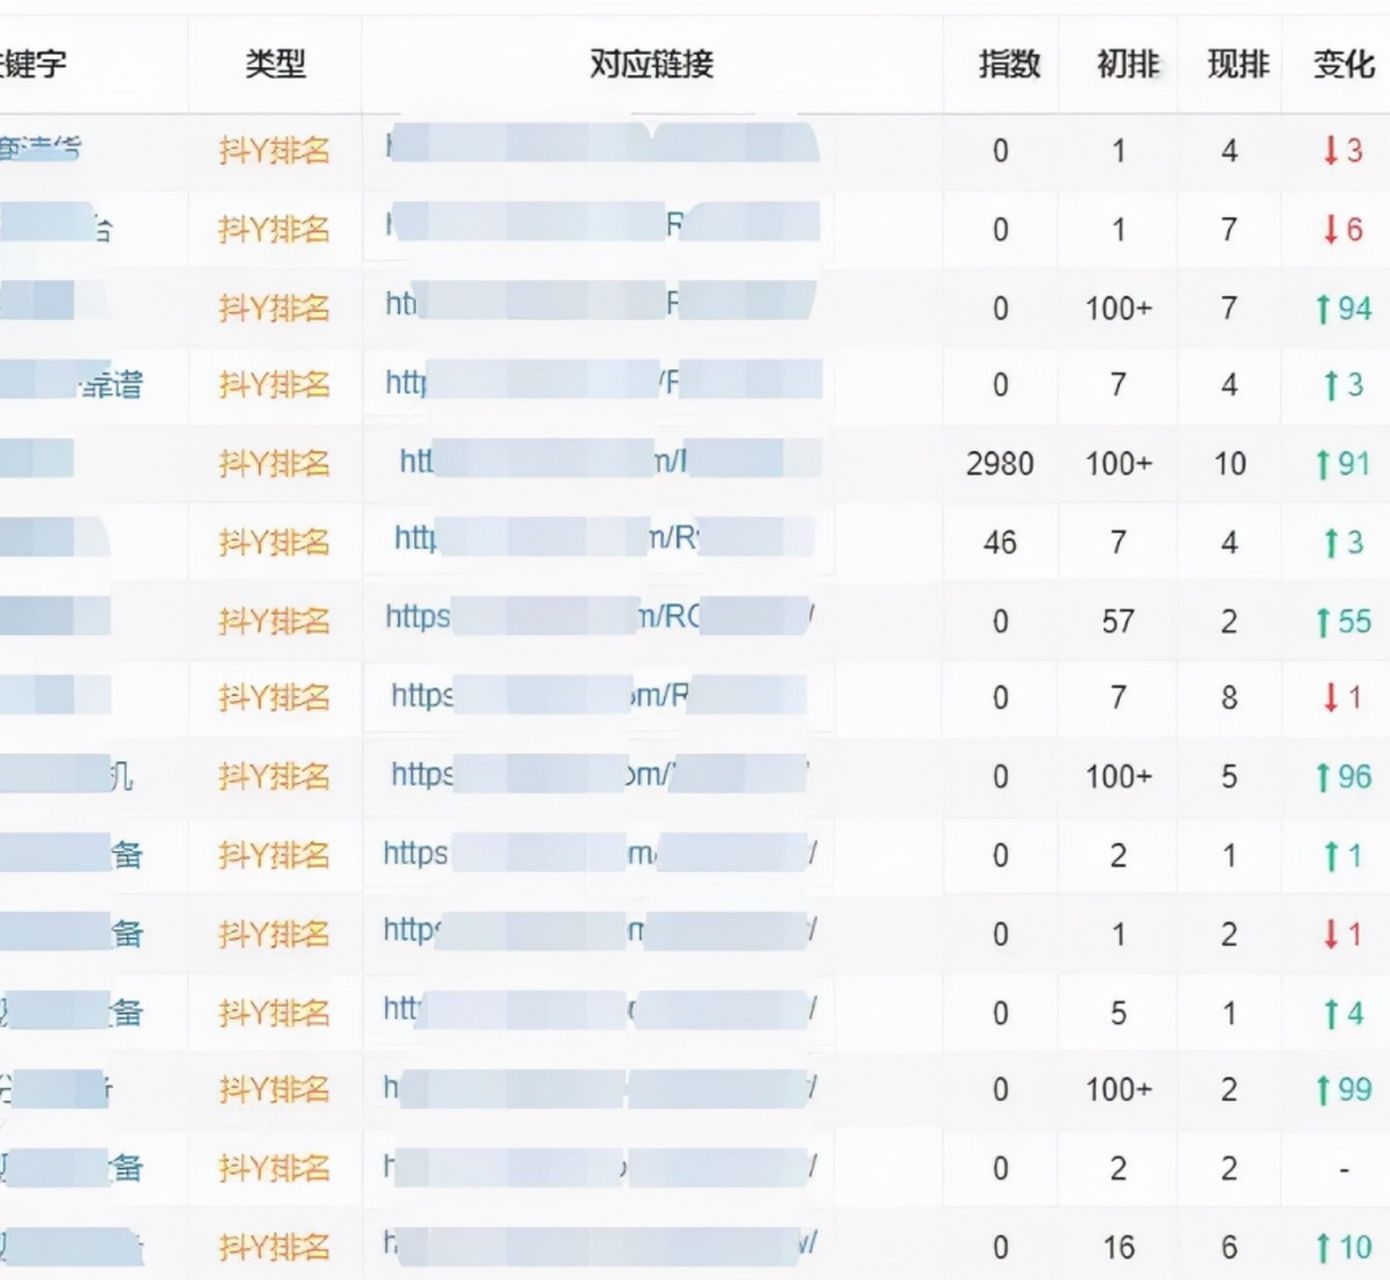The image size is (1390, 1280).
Task: Click the 初排 column header
Action: (1122, 64)
